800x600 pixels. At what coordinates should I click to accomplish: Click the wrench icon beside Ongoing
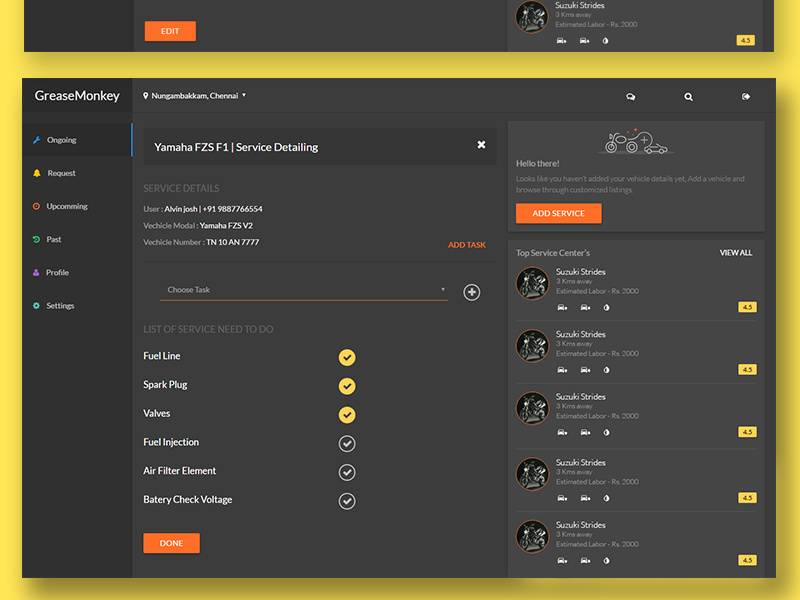point(36,140)
